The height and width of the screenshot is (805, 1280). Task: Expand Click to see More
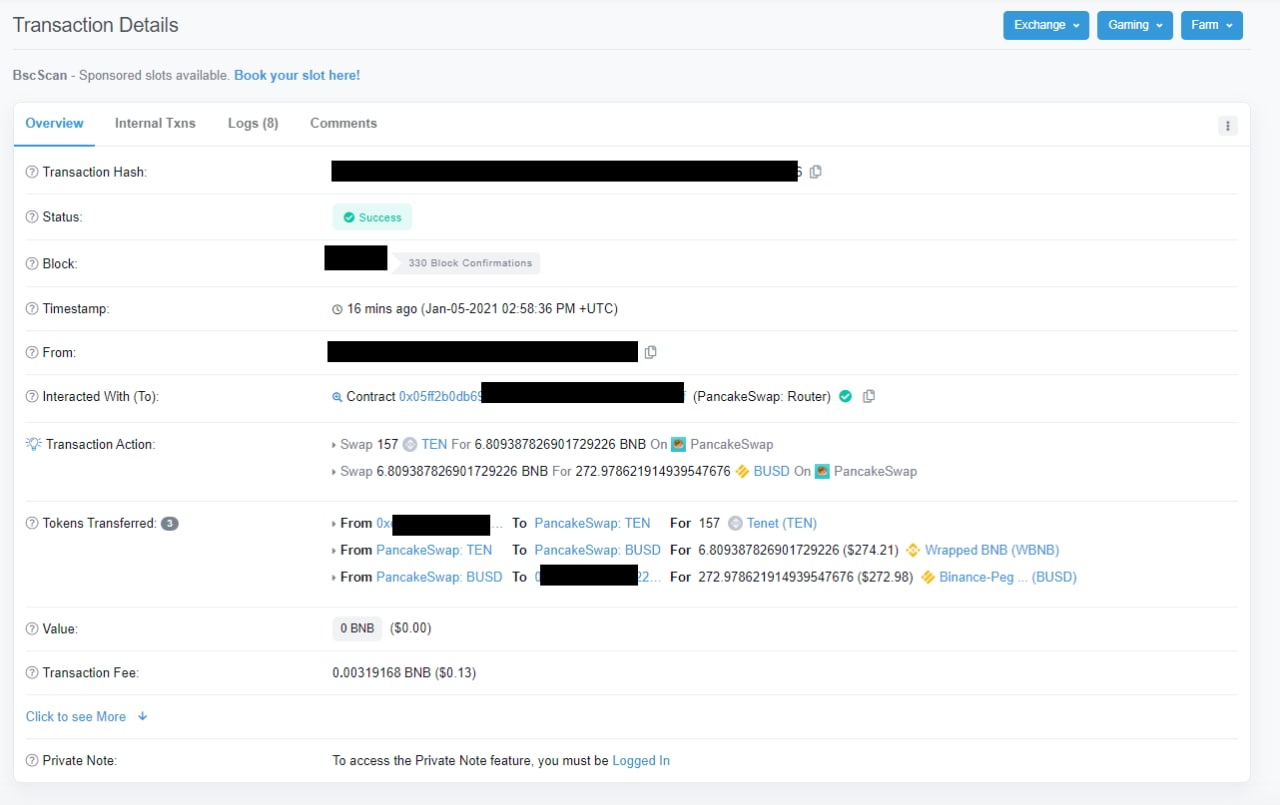pyautogui.click(x=87, y=717)
